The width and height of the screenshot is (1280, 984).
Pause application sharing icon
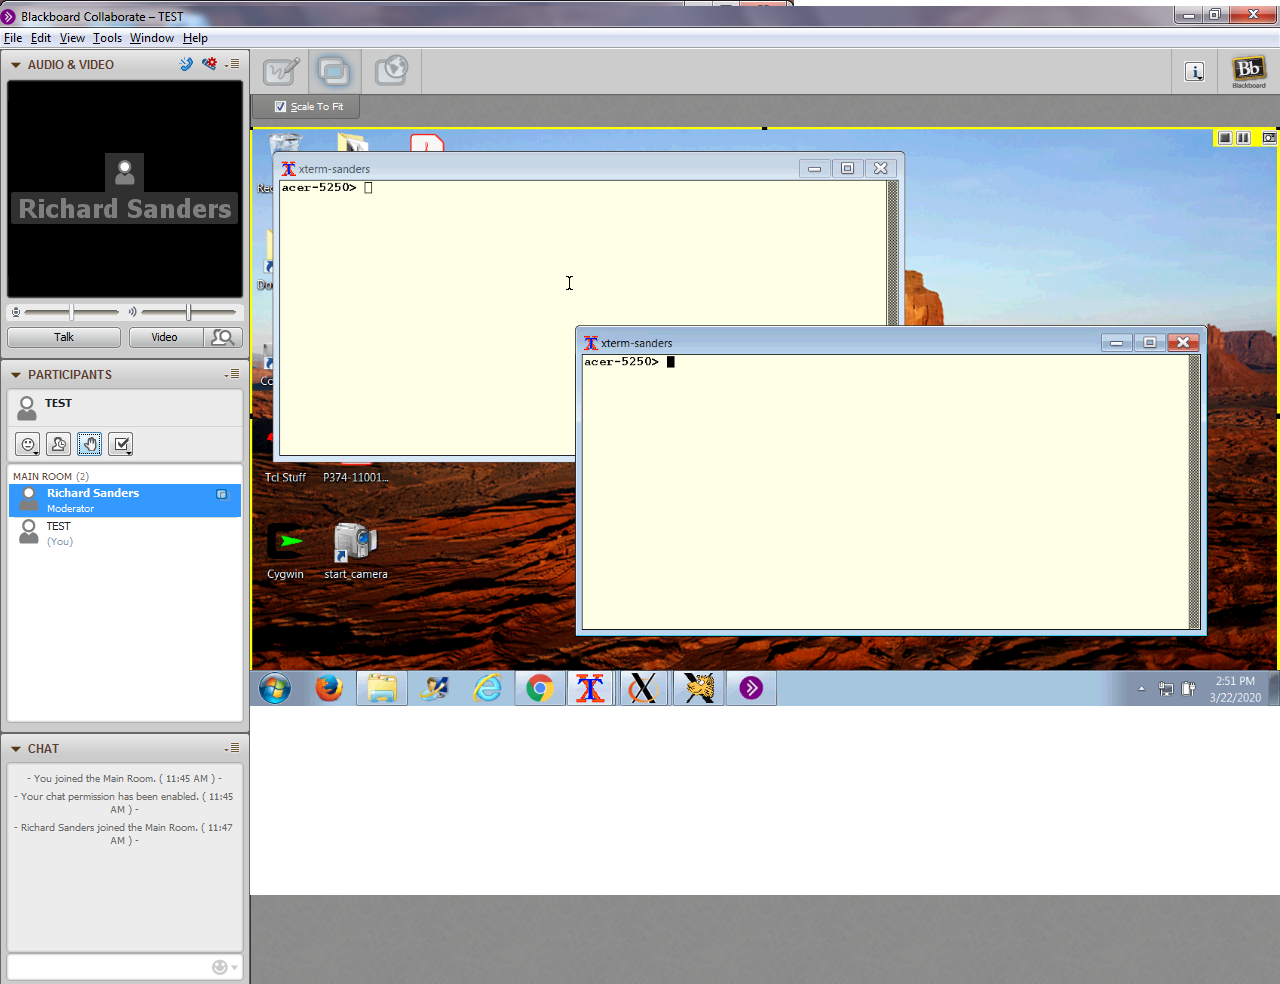point(1243,138)
